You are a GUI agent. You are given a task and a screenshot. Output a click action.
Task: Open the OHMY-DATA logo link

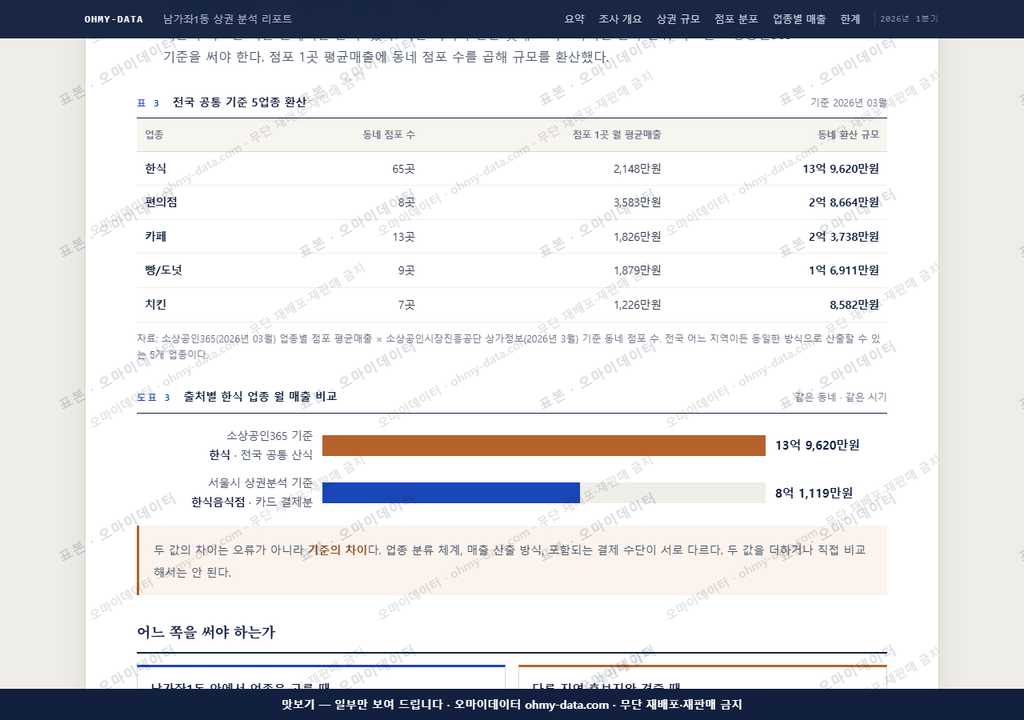coord(114,19)
